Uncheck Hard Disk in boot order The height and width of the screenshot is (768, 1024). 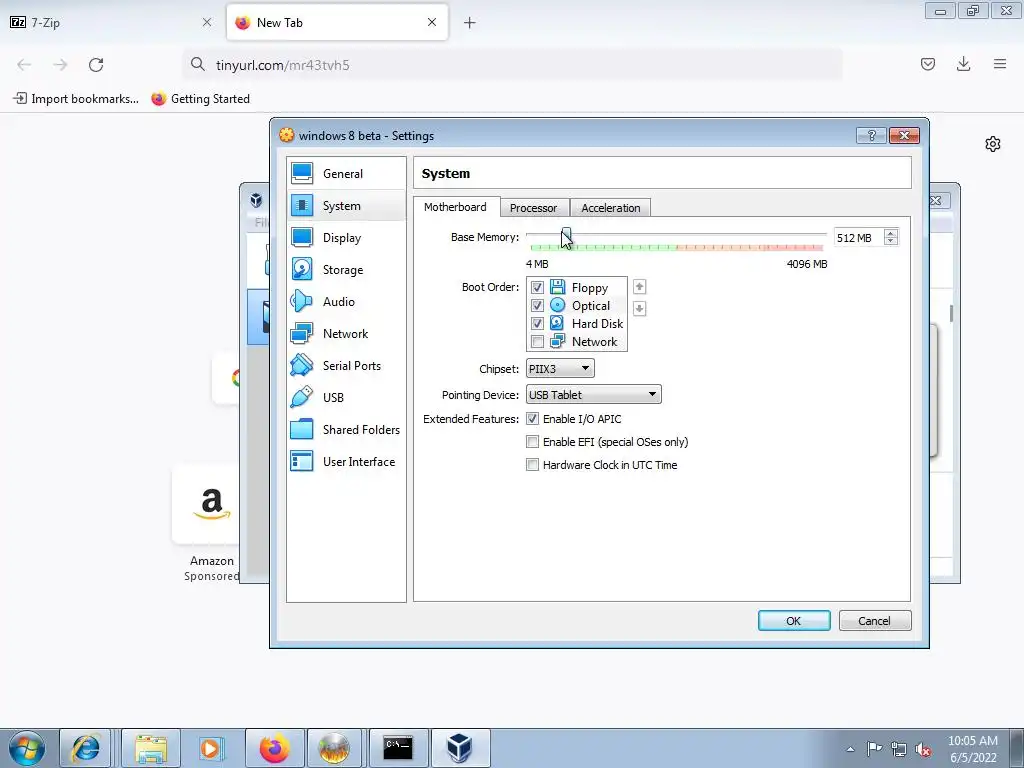537,323
